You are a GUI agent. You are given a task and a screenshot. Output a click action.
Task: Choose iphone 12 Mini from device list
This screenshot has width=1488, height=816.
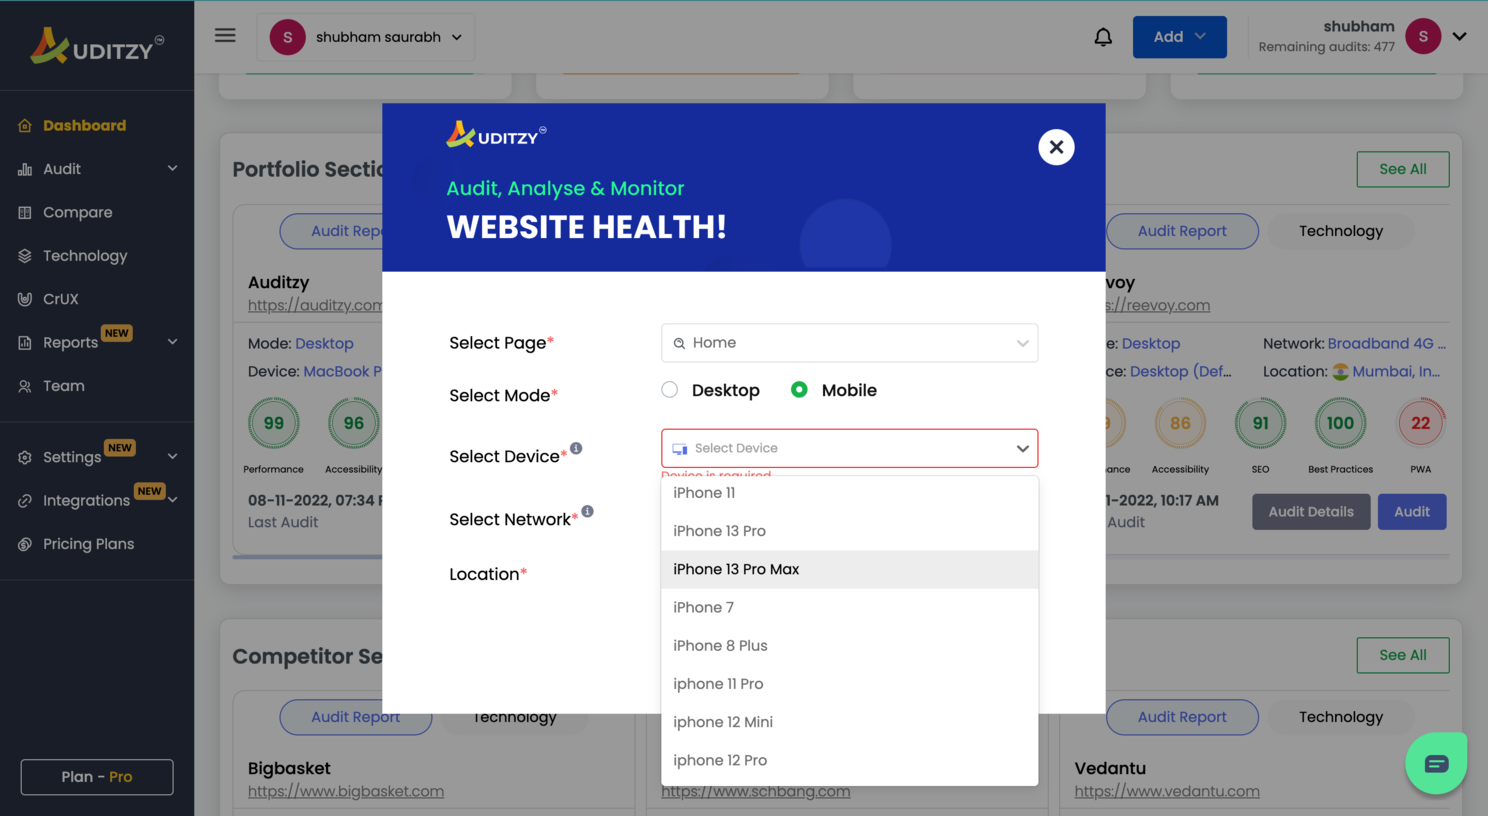tap(850, 722)
